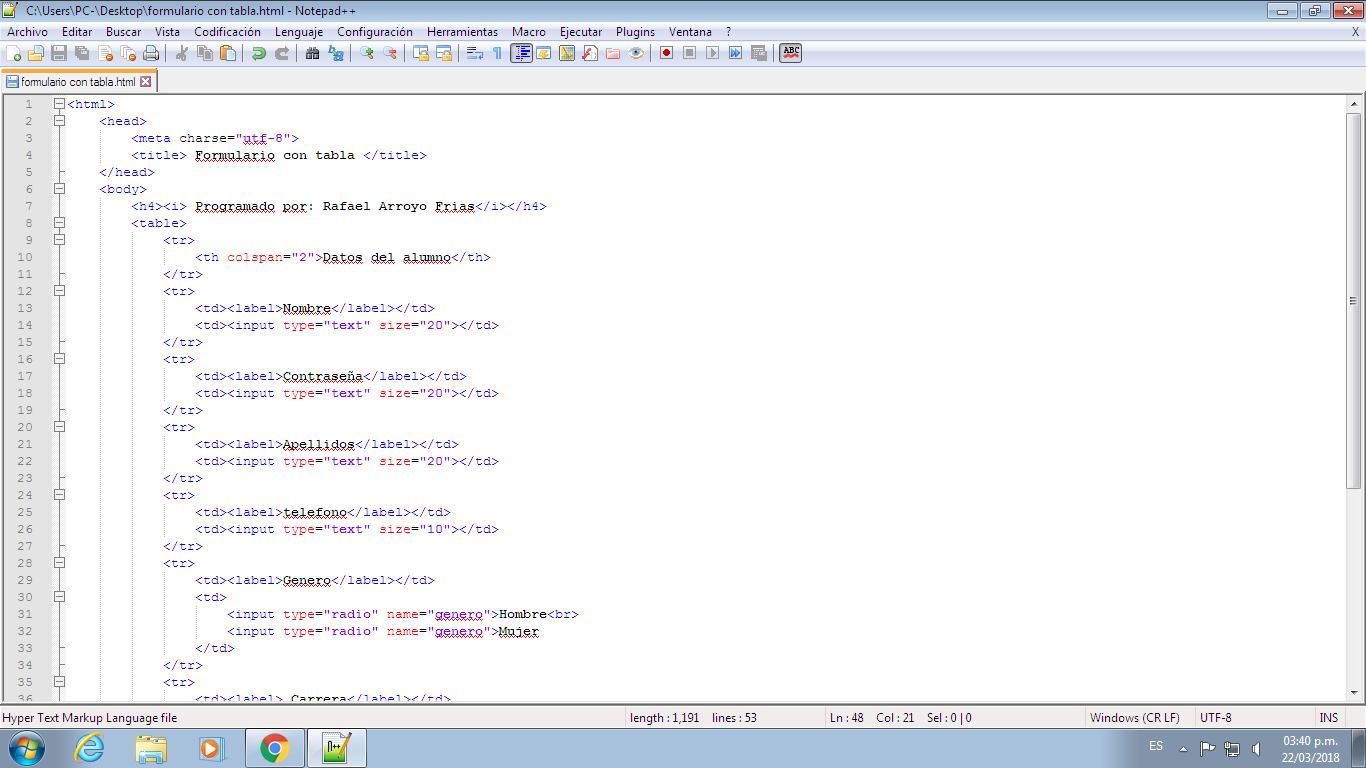Screen dimensions: 1366x768
Task: Run the spell checker (ABC icon)
Action: 789,53
